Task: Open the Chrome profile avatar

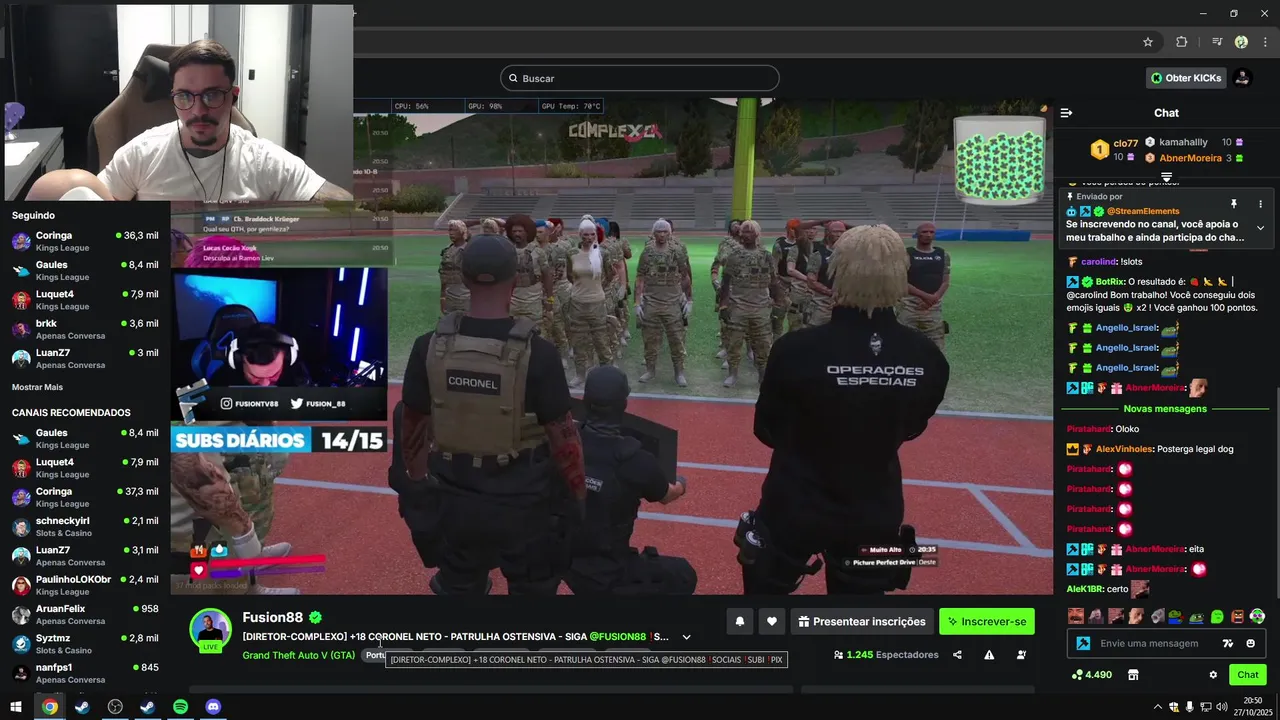Action: pos(1241,42)
